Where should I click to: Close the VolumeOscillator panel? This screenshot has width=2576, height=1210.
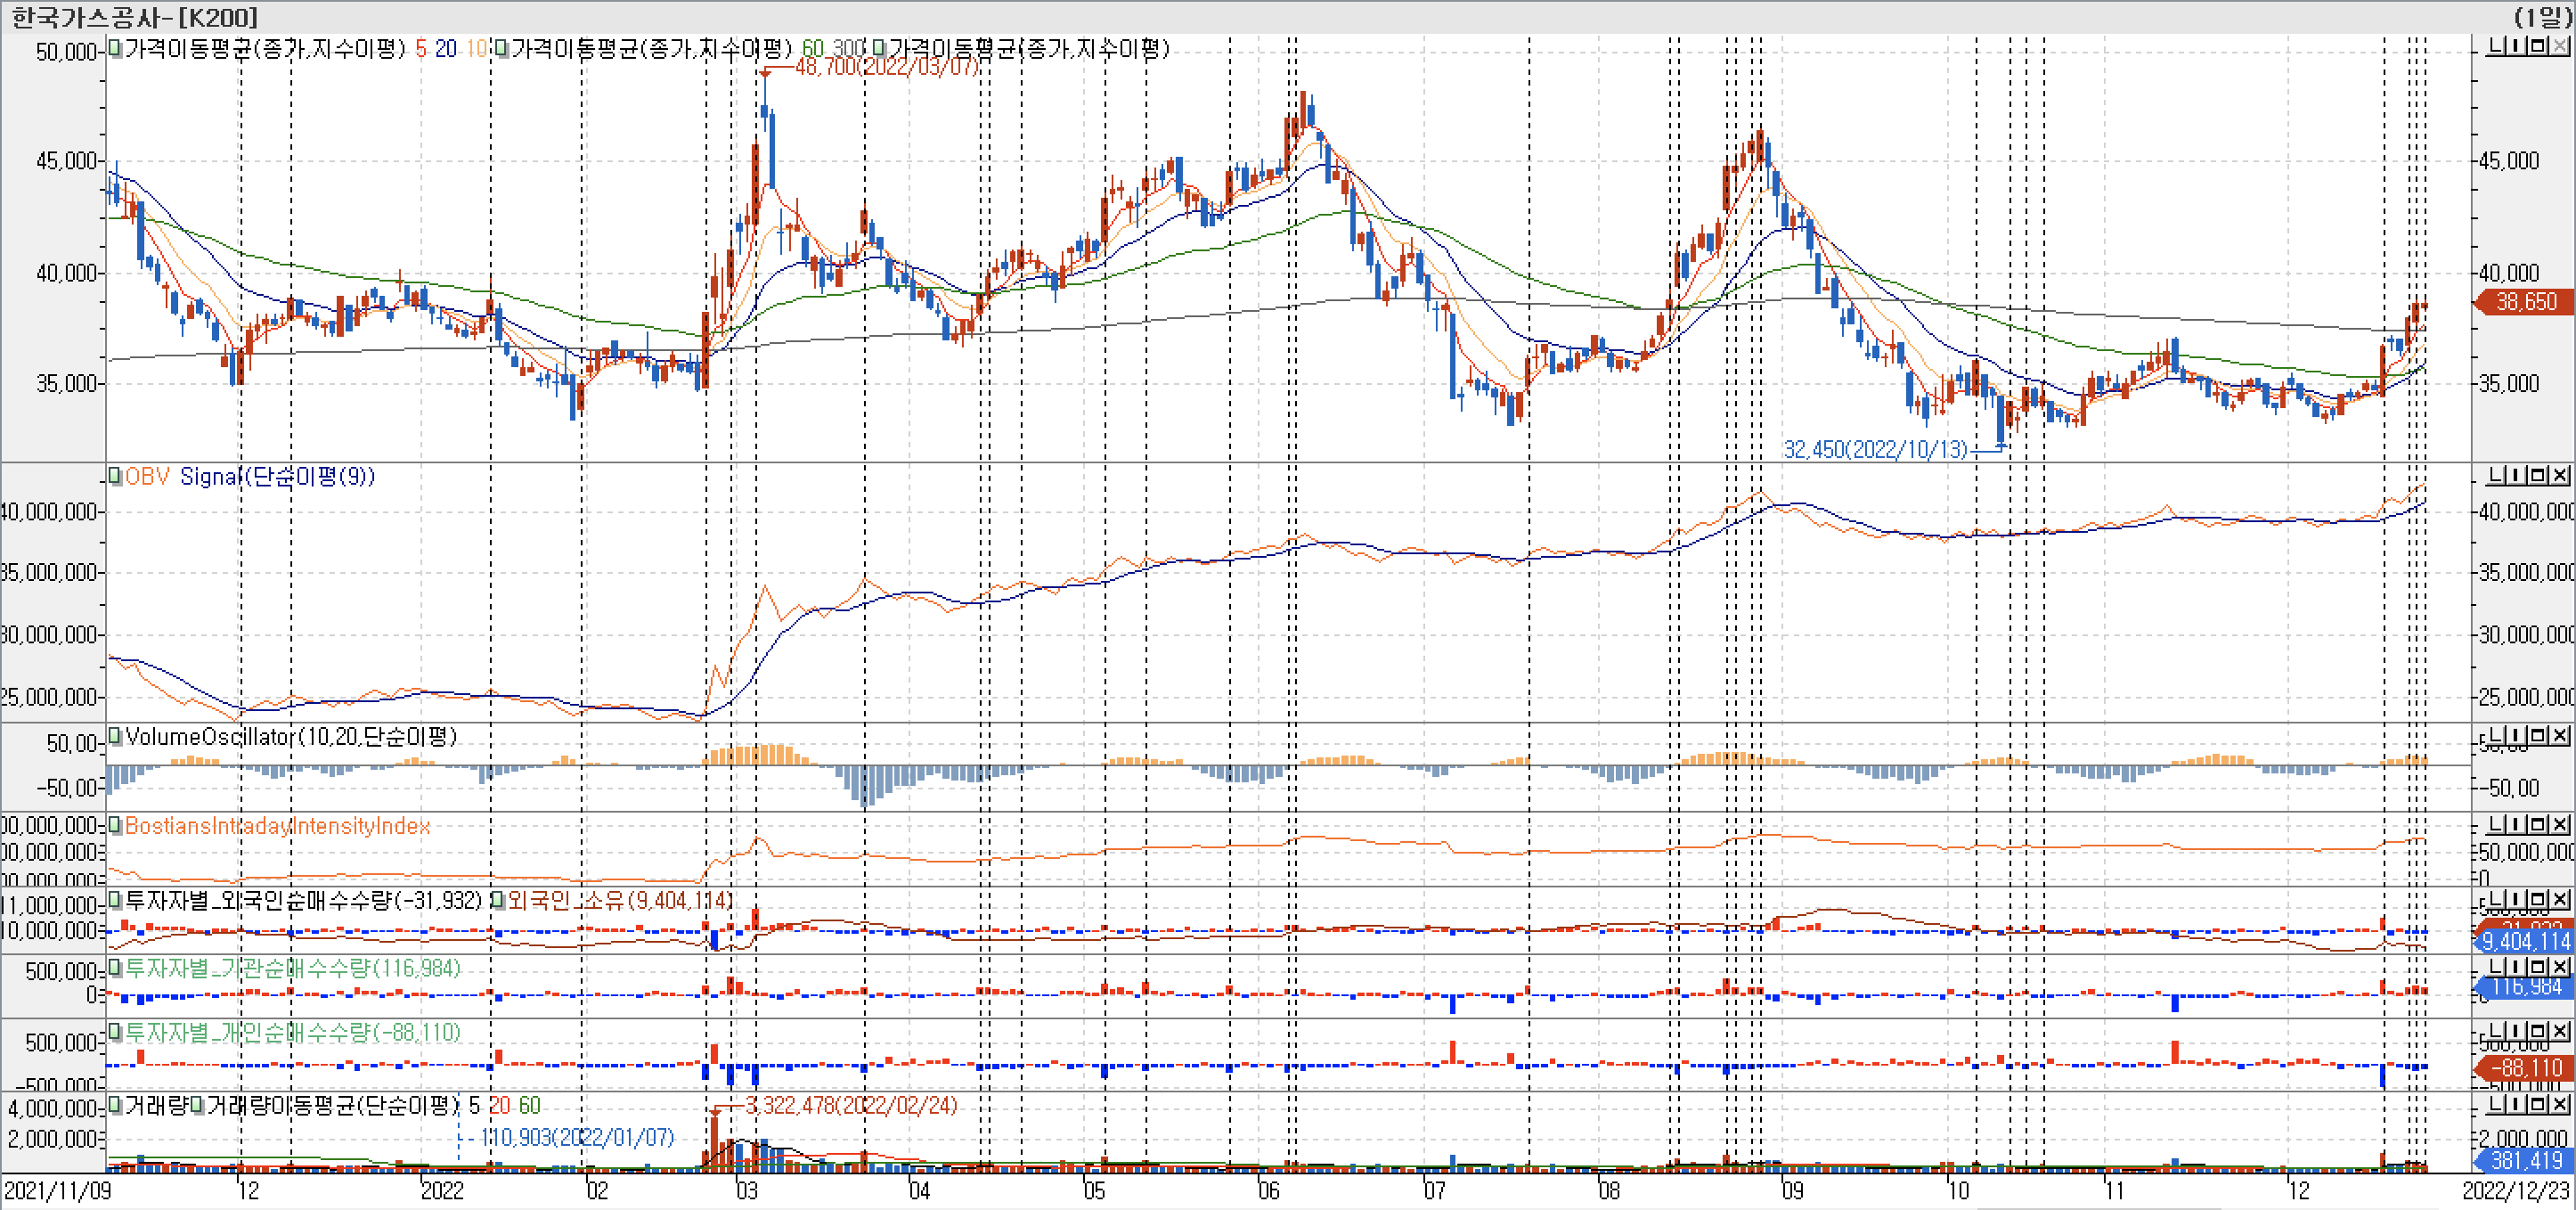(2560, 736)
